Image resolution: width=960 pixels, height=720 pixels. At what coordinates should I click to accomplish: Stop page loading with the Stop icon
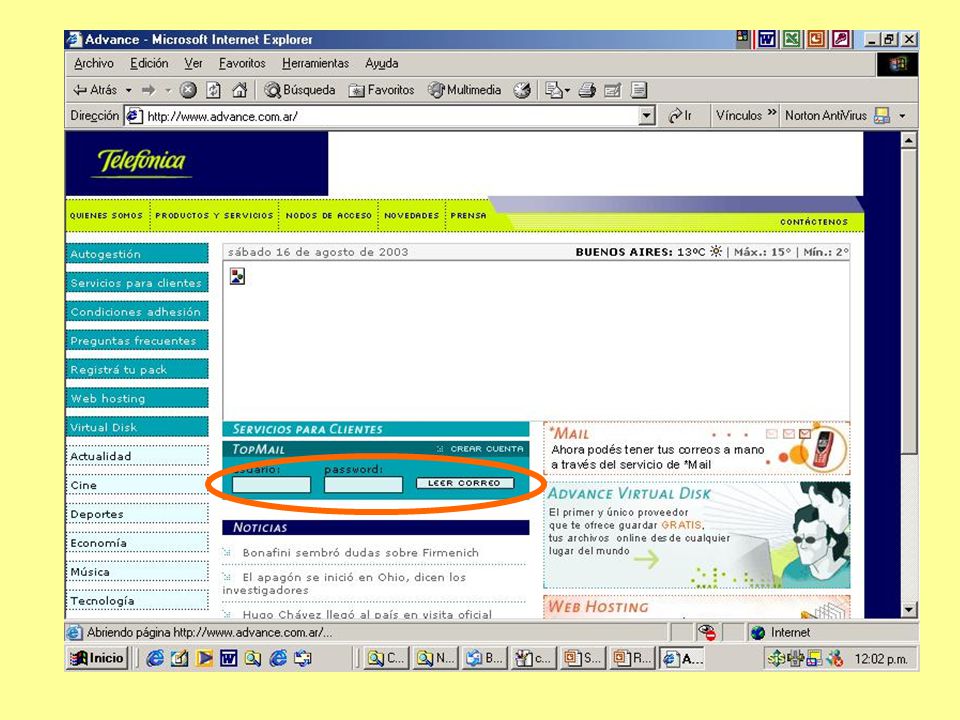point(188,90)
